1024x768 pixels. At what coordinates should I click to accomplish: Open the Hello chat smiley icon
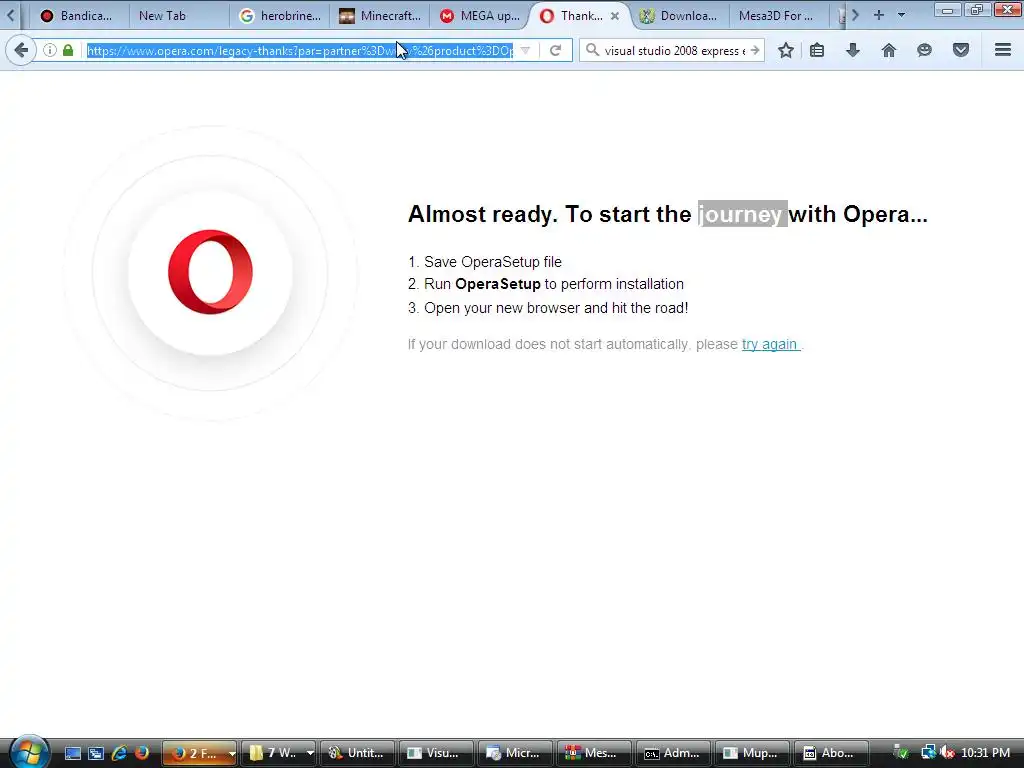pos(924,50)
